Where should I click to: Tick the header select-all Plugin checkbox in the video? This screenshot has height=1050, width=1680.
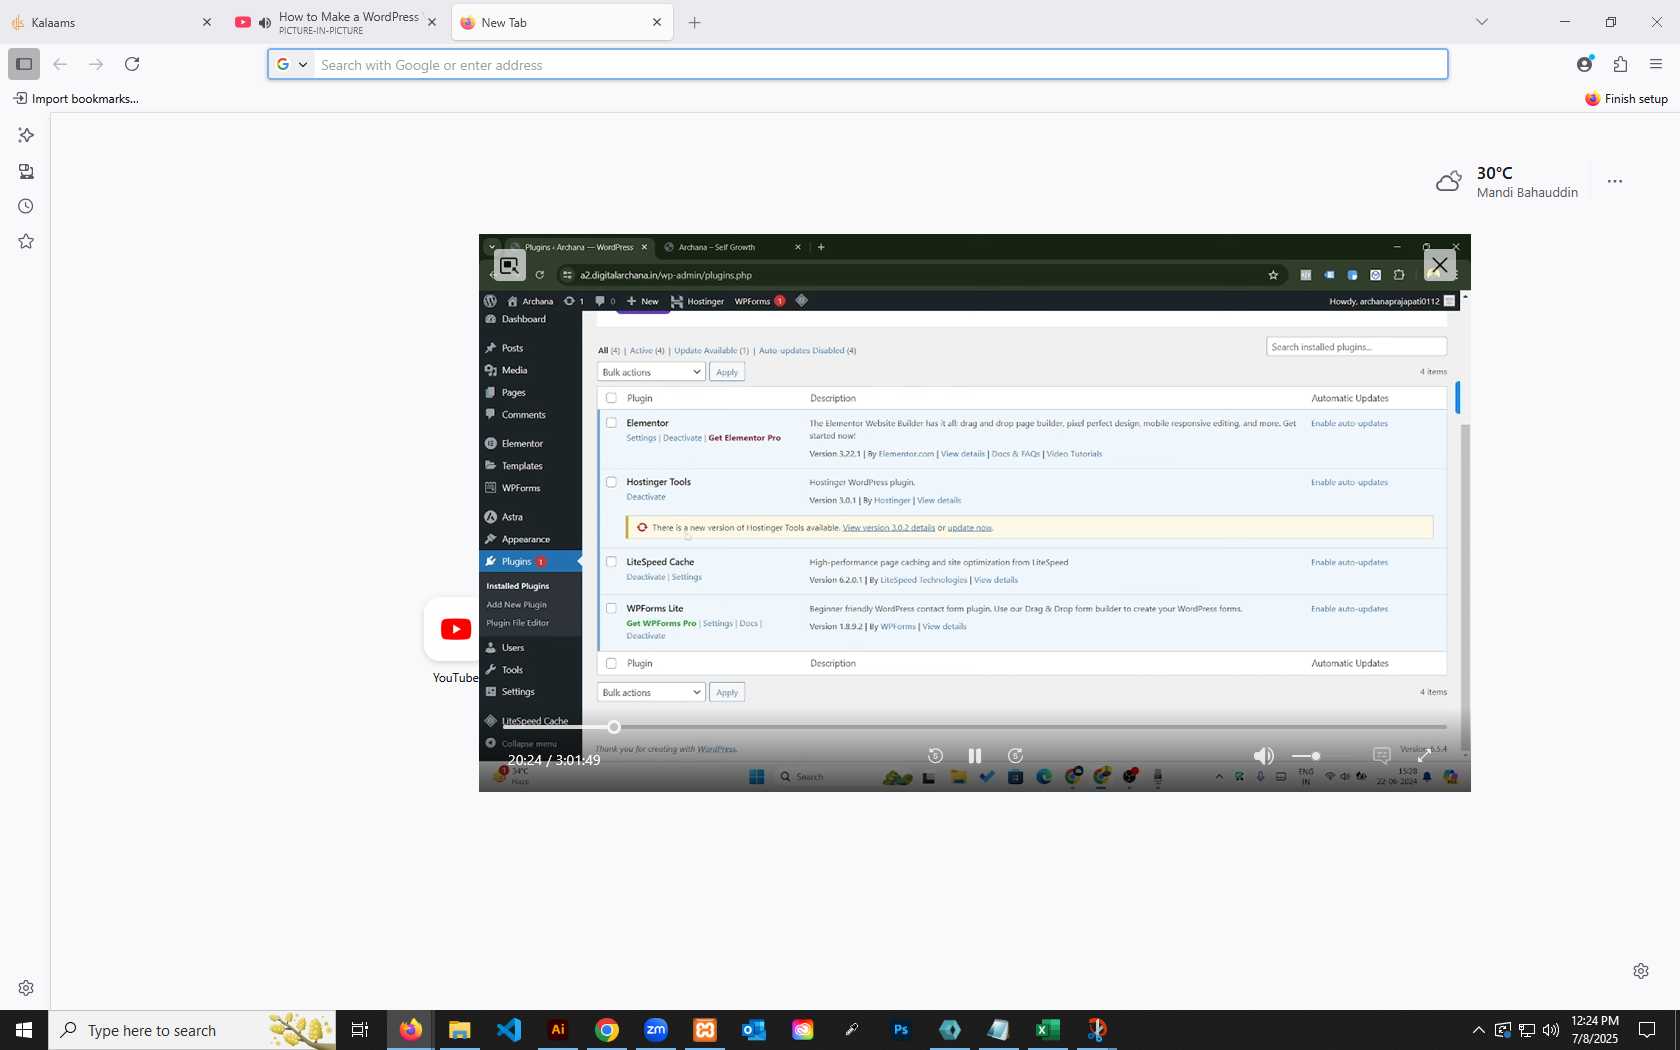[611, 398]
